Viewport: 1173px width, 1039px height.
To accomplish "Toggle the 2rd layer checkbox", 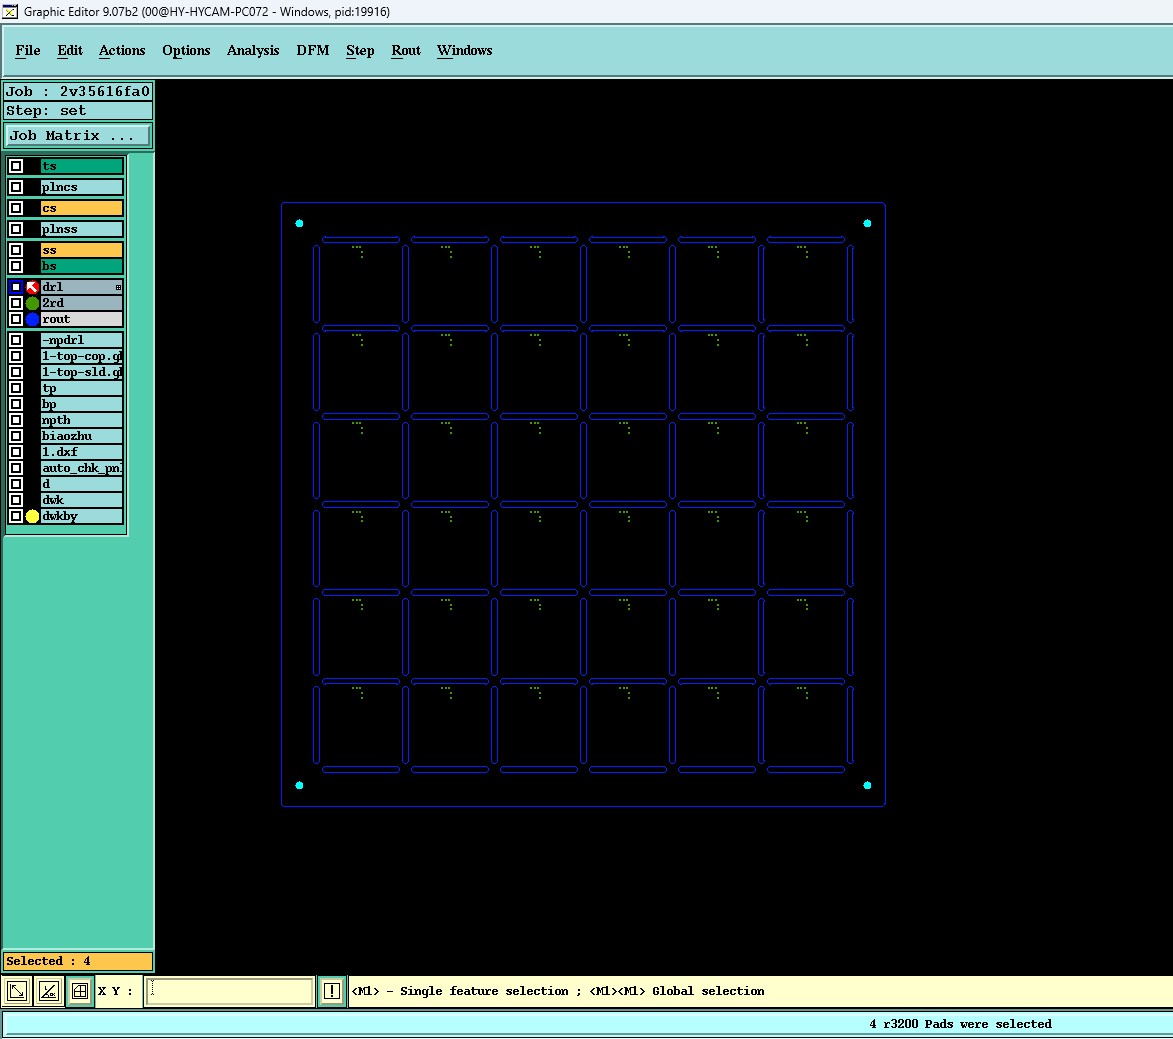I will click(x=16, y=303).
